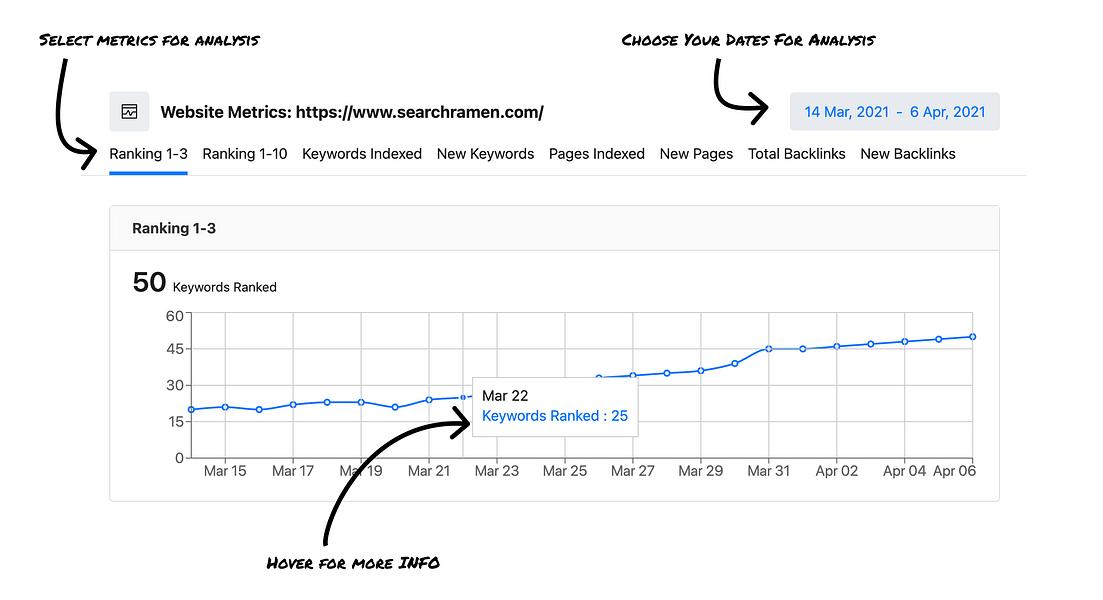The image size is (1103, 600).
Task: Show the Total Backlinks tab
Action: 796,154
